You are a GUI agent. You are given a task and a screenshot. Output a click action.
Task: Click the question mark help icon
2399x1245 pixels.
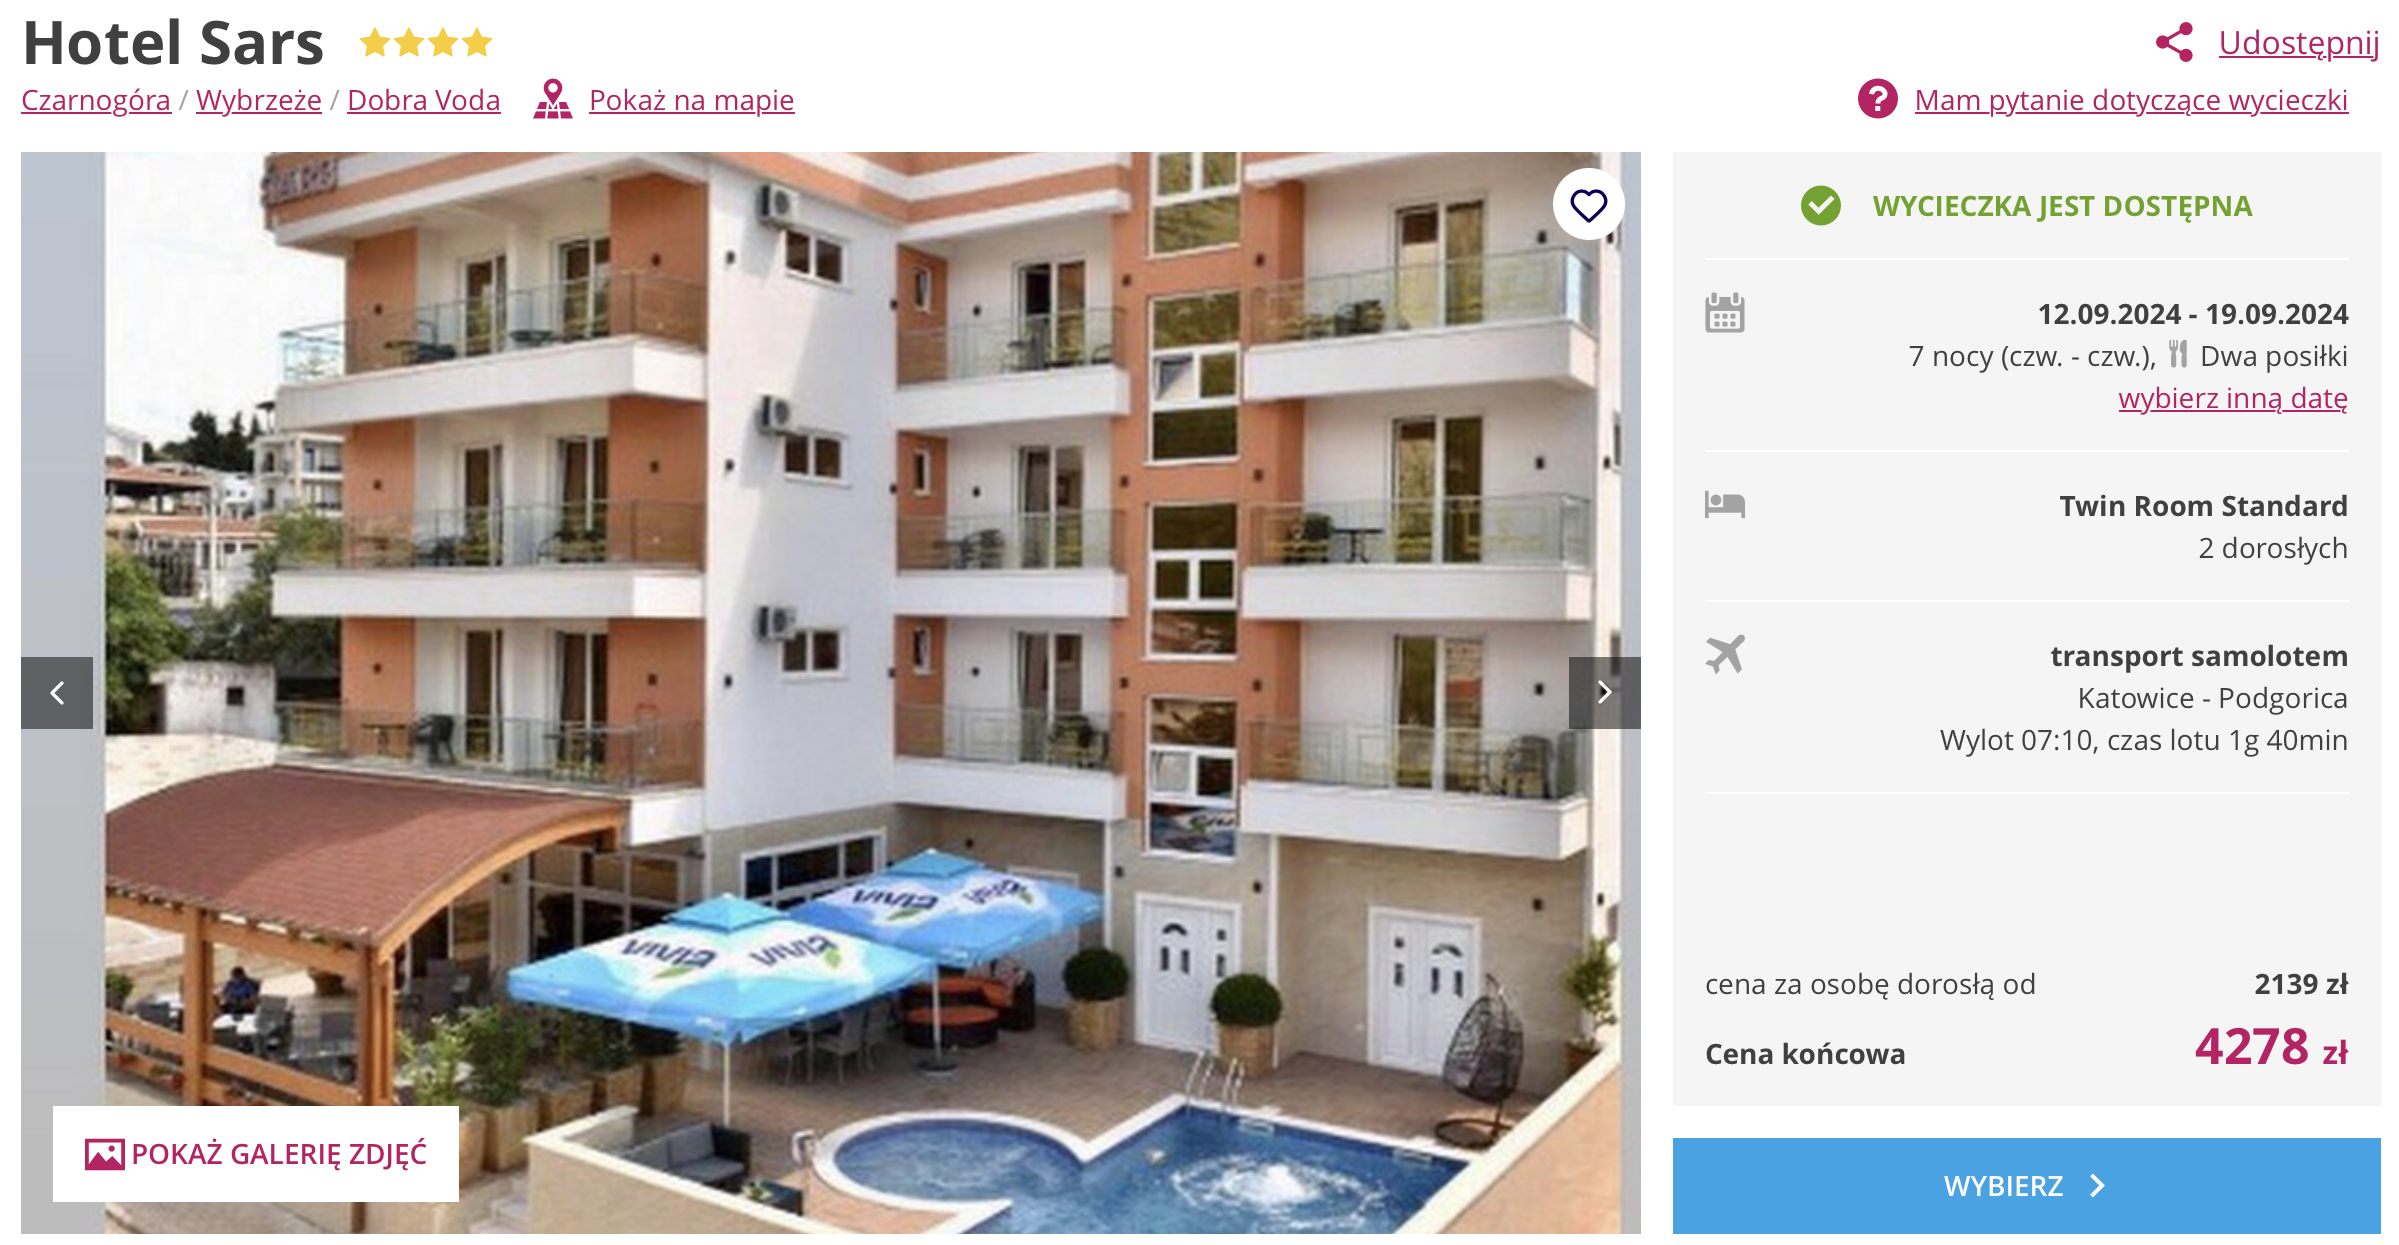(1878, 99)
